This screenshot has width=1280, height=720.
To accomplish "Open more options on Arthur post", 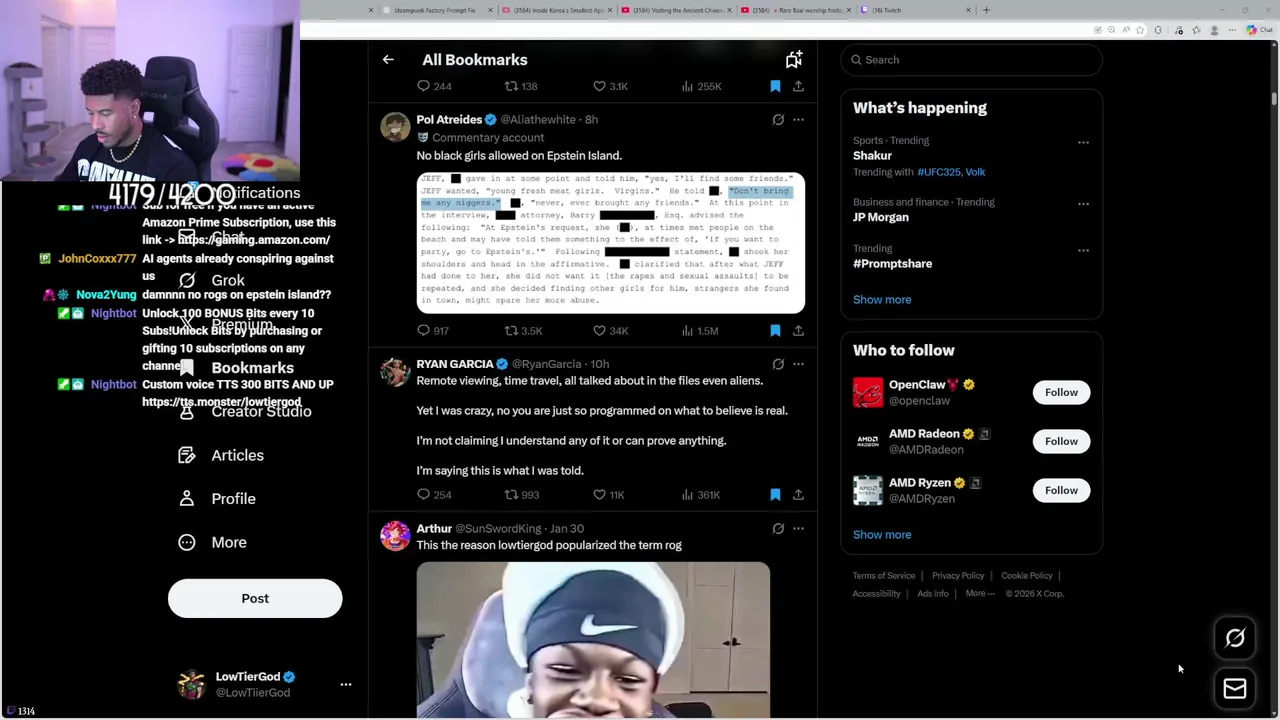I will (798, 529).
